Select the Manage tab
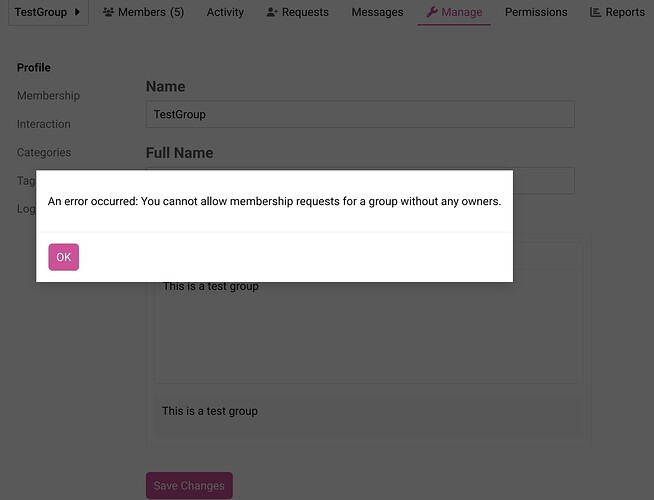The image size is (654, 500). pos(454,12)
